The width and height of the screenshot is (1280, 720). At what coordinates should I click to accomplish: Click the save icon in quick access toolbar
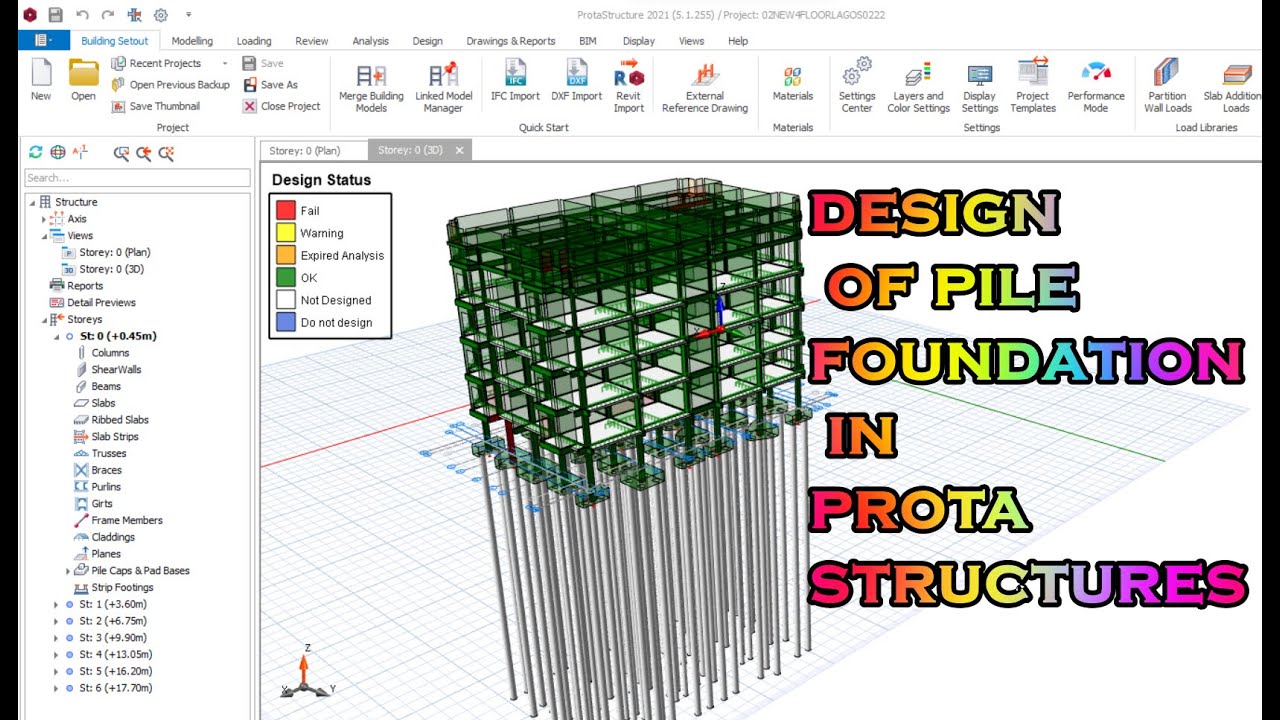pos(56,15)
